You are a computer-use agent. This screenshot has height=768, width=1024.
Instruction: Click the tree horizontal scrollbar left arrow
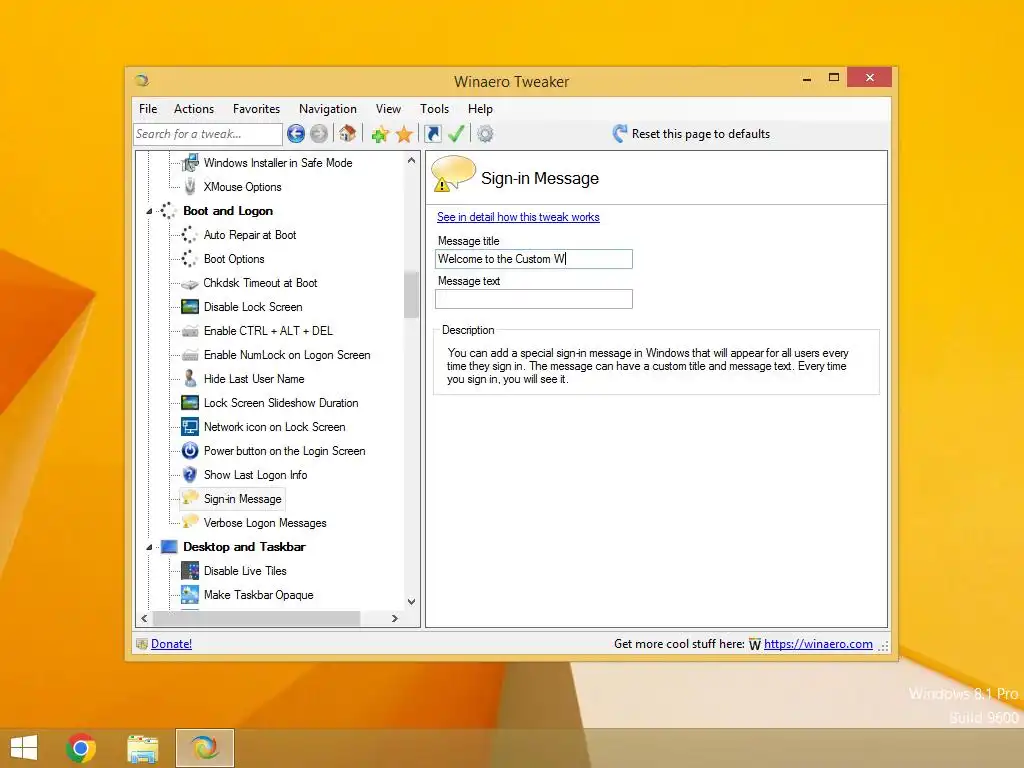point(144,618)
